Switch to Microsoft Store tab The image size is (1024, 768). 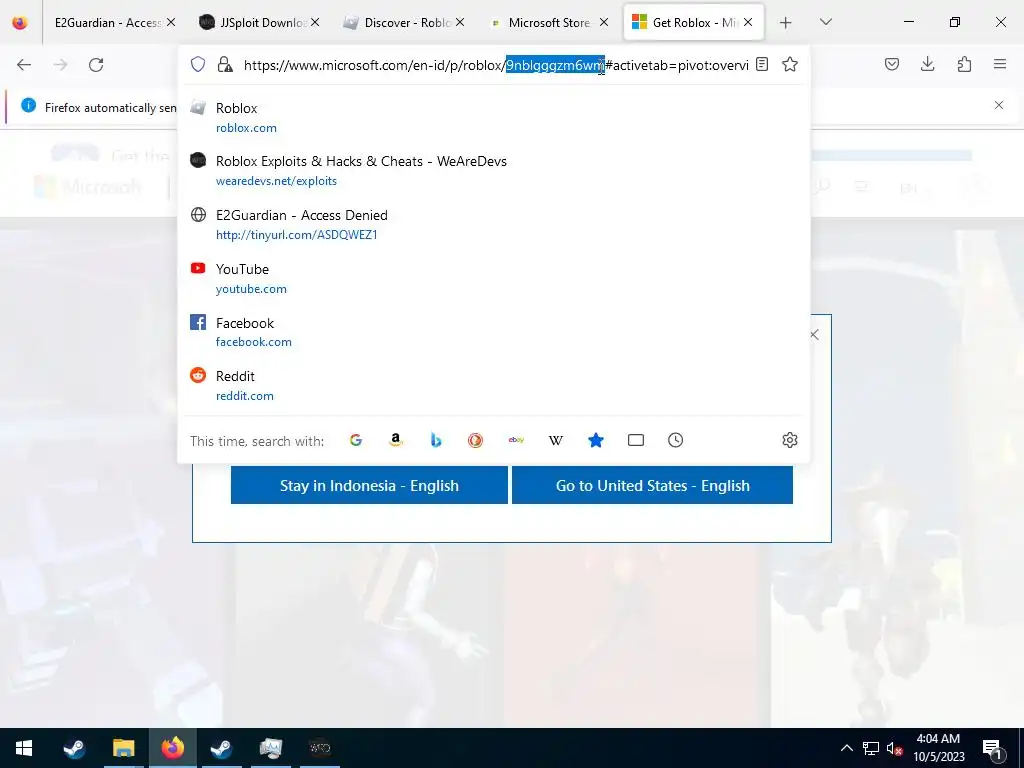[541, 23]
